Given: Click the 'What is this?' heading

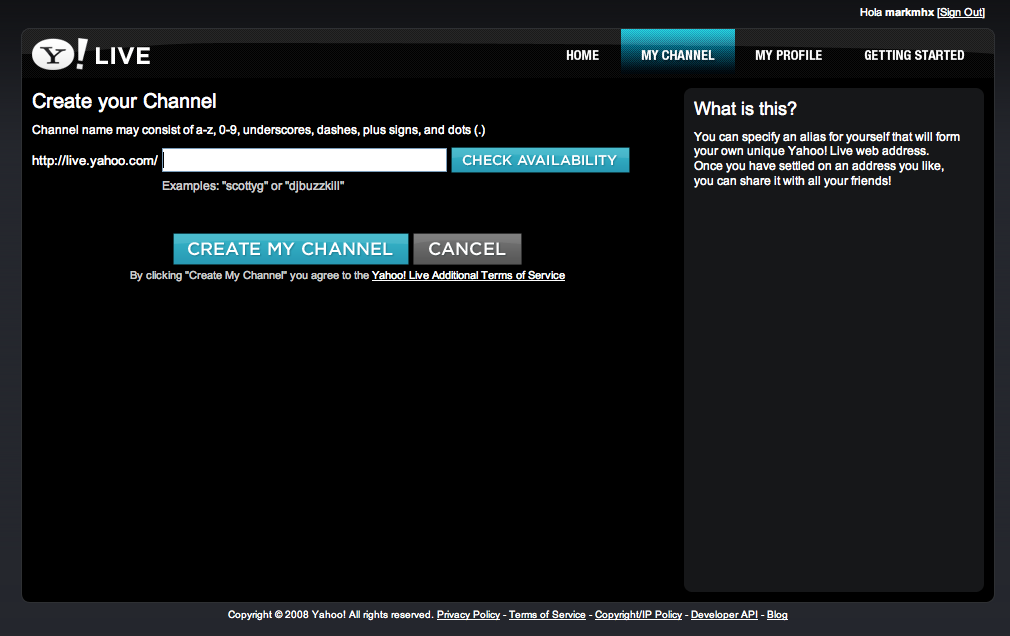Looking at the screenshot, I should click(x=745, y=108).
